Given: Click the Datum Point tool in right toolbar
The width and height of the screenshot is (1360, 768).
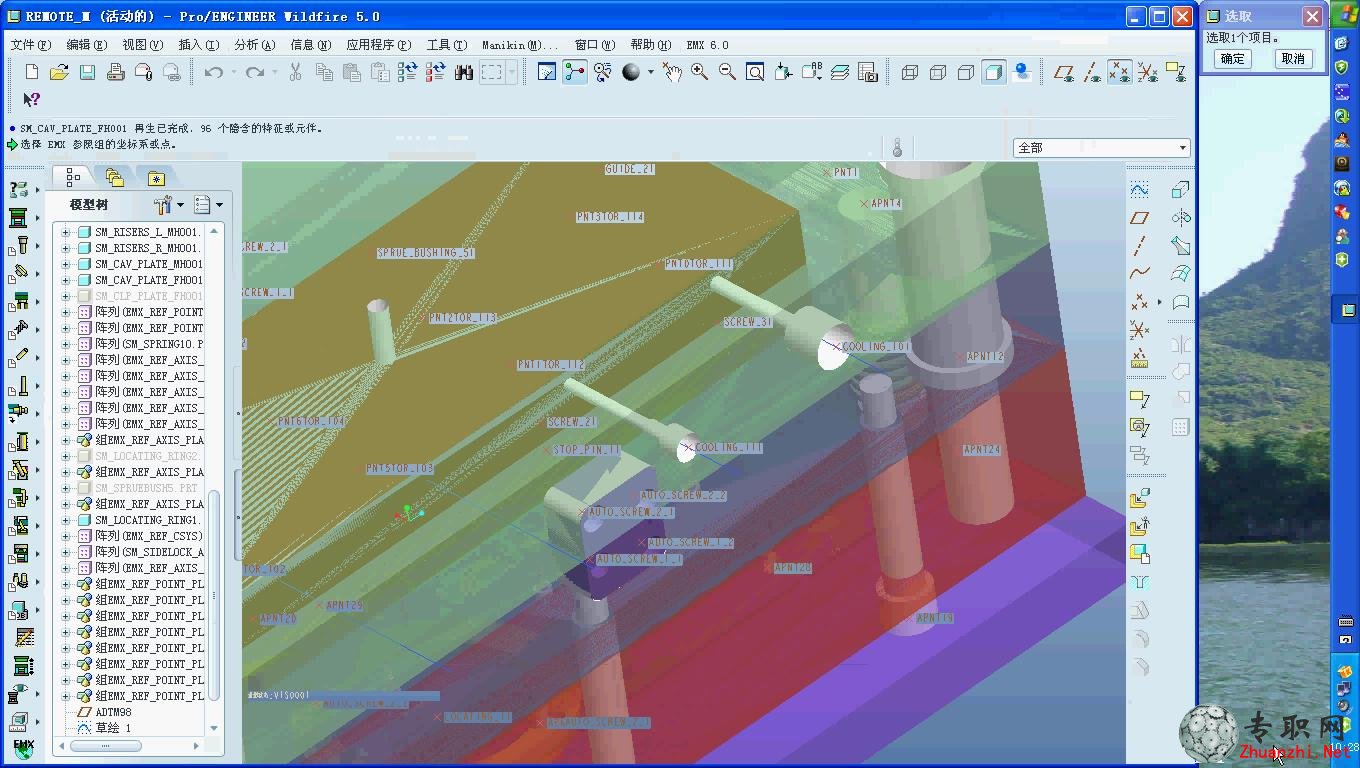Looking at the screenshot, I should (x=1139, y=302).
